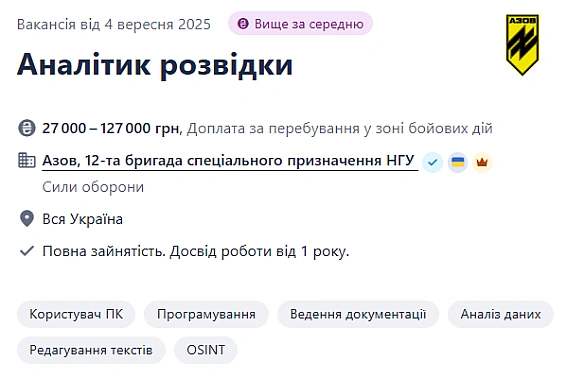The height and width of the screenshot is (378, 584).
Task: Click the blue verified checkmark badge
Action: coord(432,162)
